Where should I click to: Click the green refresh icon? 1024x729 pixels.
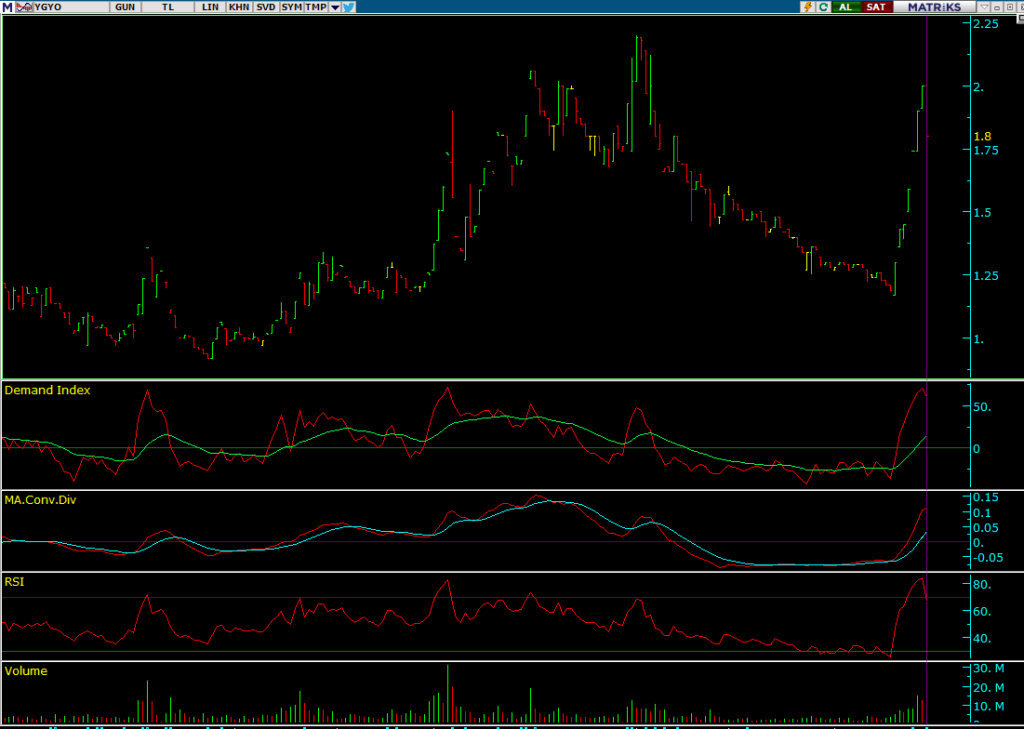[x=823, y=7]
